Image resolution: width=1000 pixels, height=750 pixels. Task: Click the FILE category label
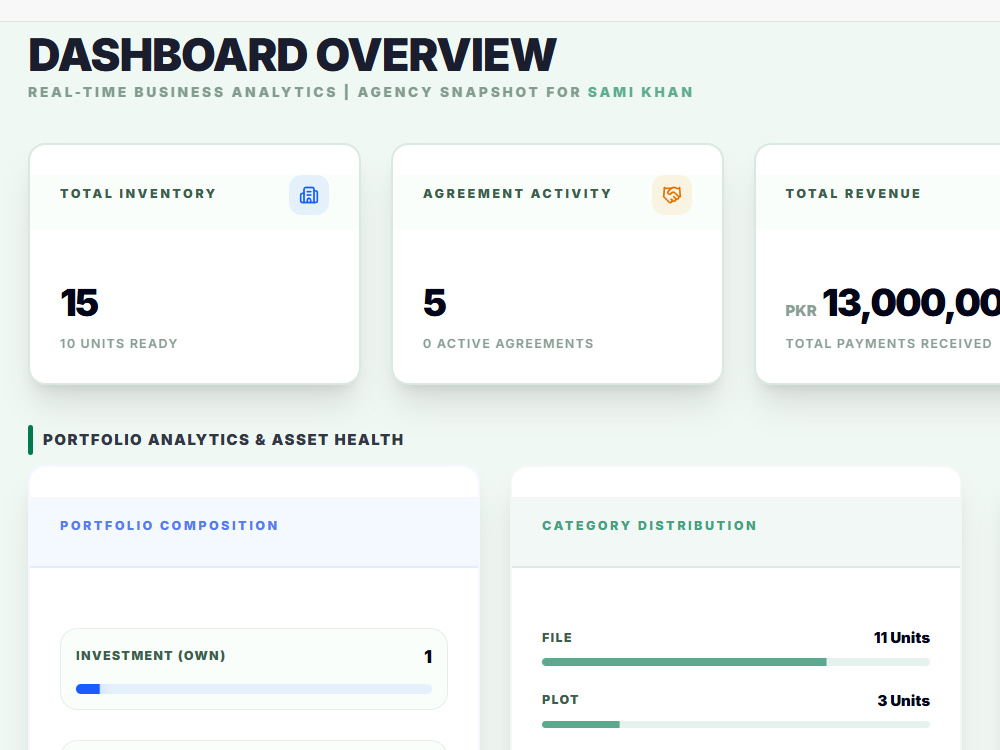coord(557,638)
